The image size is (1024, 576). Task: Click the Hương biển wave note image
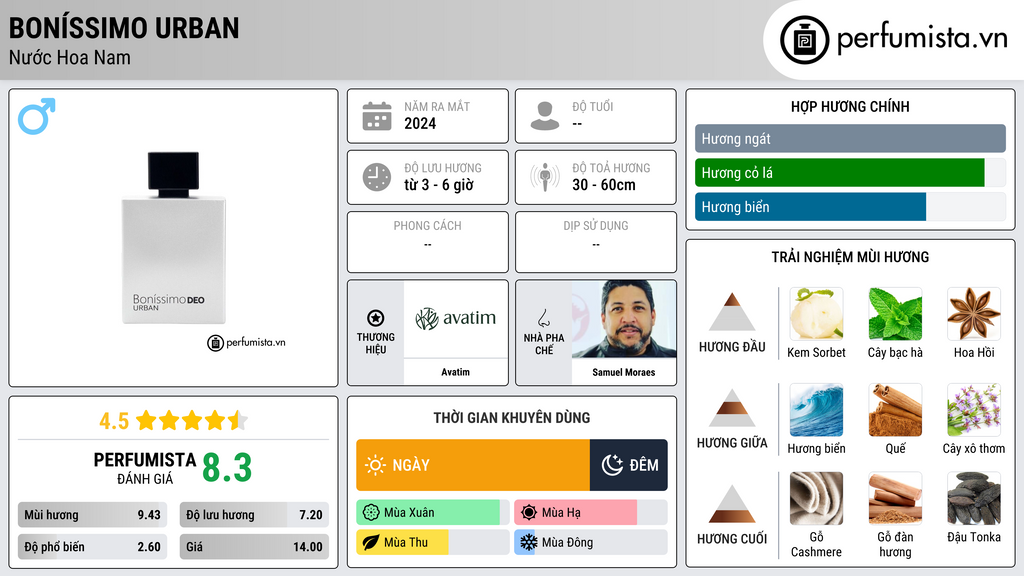pos(816,410)
